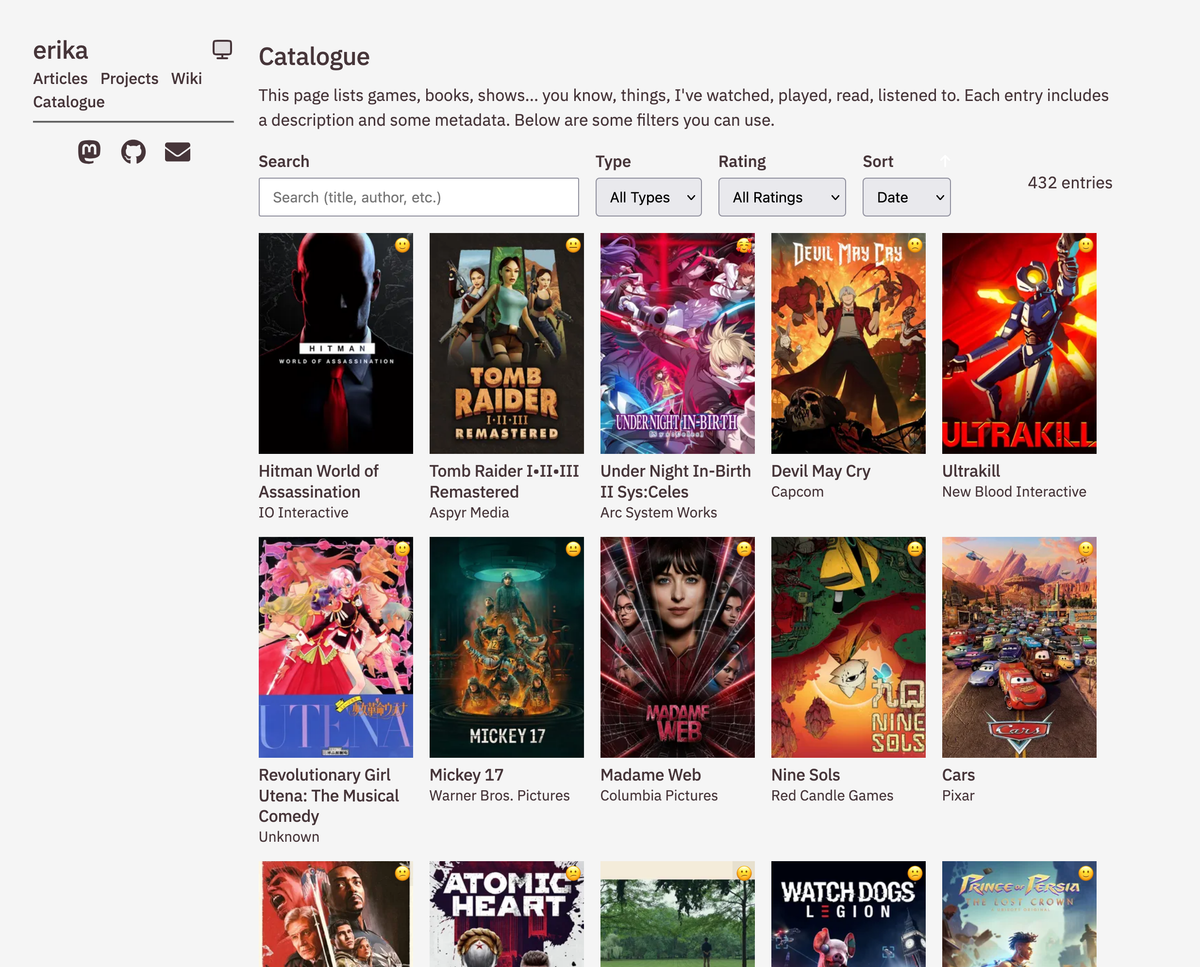
Task: Click rating emoji on Ultrakill cover
Action: [1085, 245]
